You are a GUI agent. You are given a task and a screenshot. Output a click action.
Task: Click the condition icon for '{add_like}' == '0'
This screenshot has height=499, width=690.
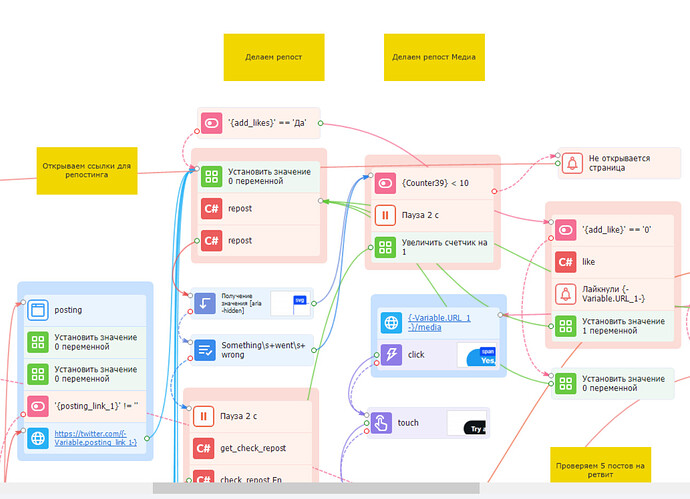[565, 230]
